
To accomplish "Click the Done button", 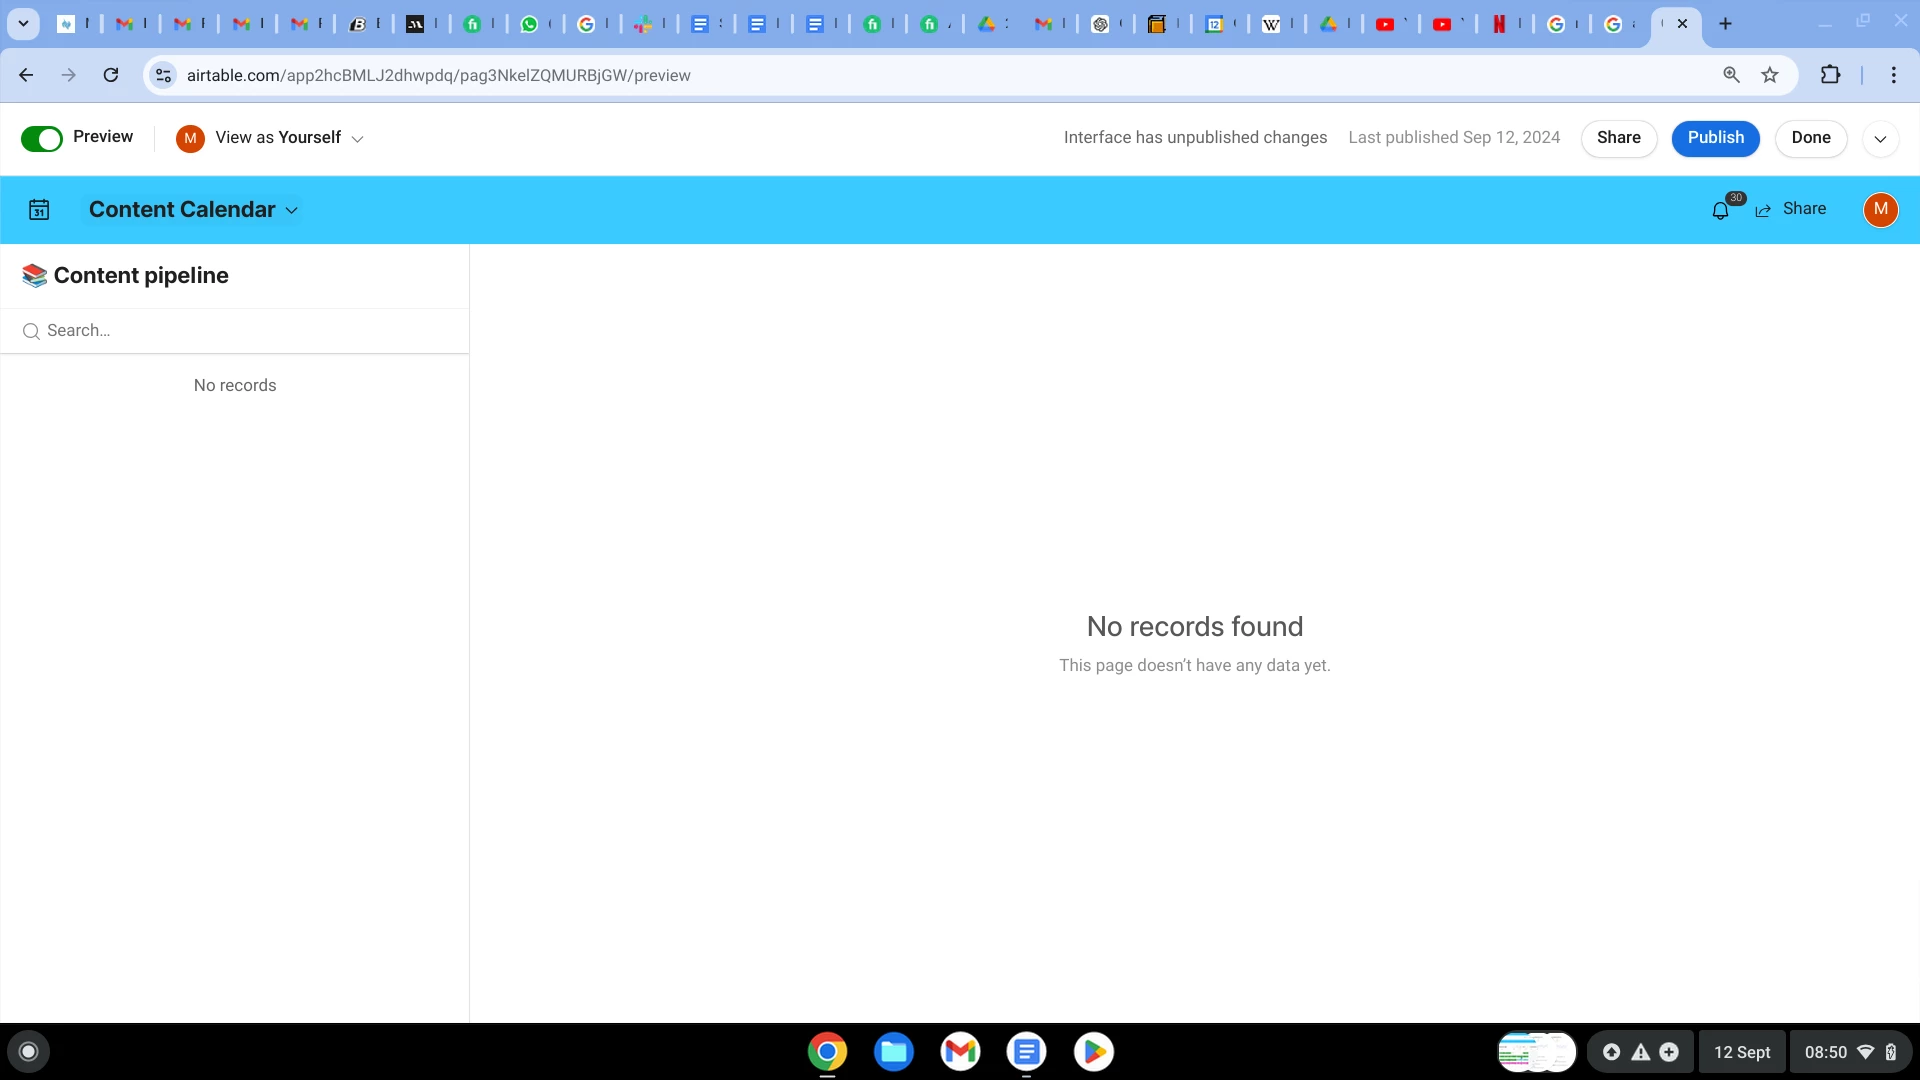I will point(1810,138).
